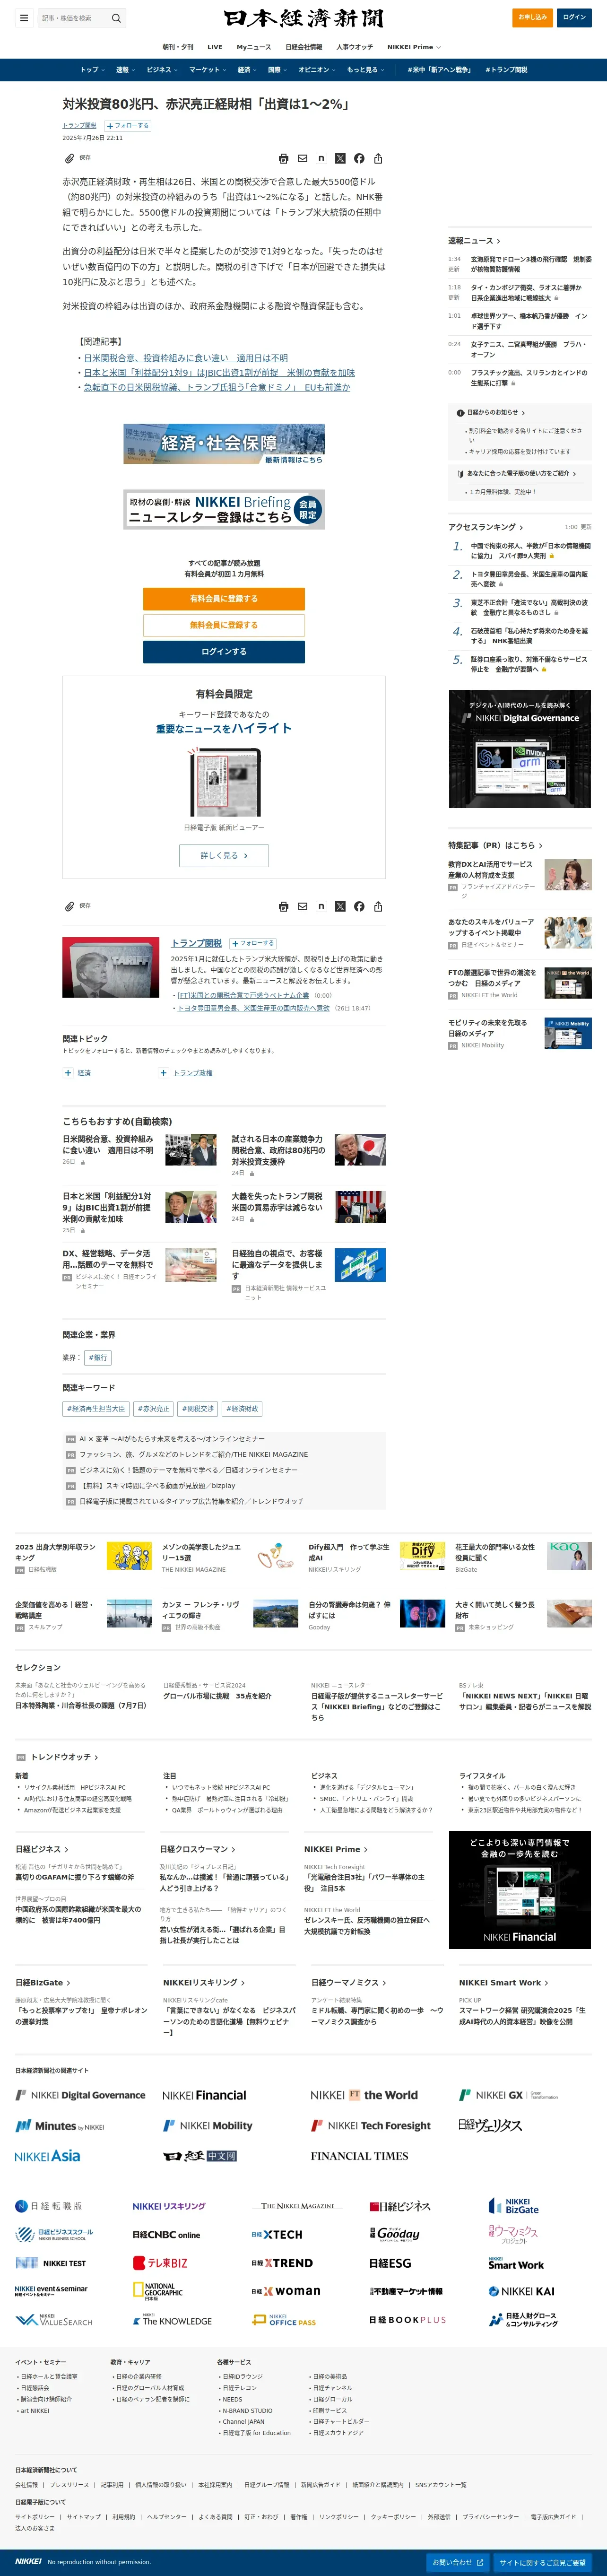Image resolution: width=607 pixels, height=2576 pixels.
Task: Click the mail icon under the headline
Action: tap(302, 158)
